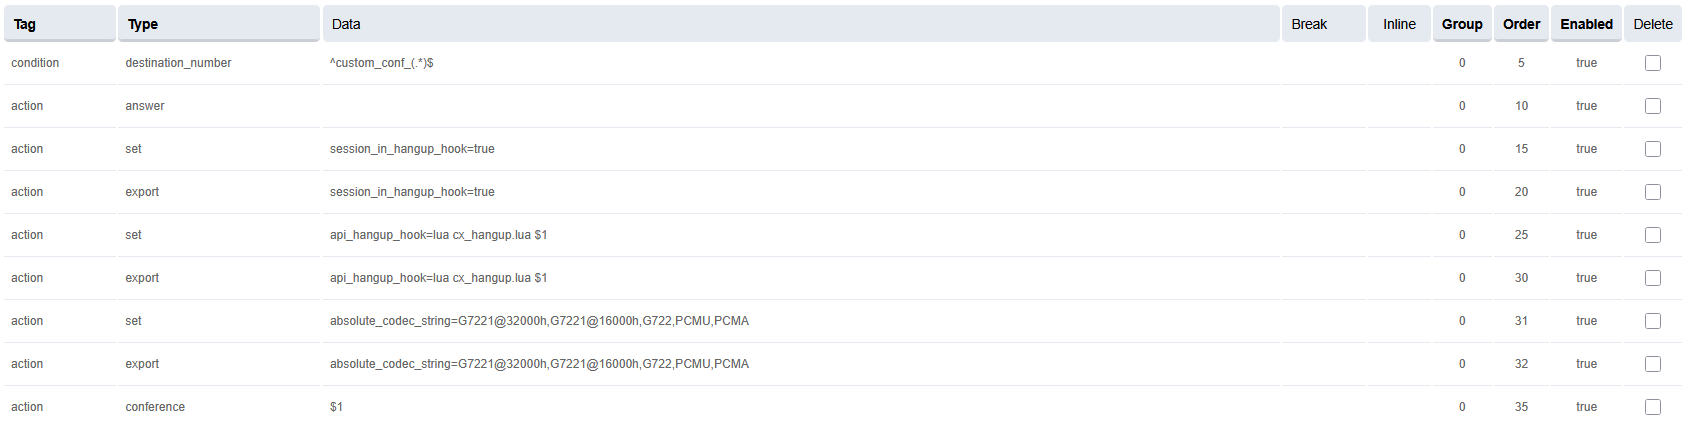
Task: Click the Enabled column header
Action: [1586, 24]
